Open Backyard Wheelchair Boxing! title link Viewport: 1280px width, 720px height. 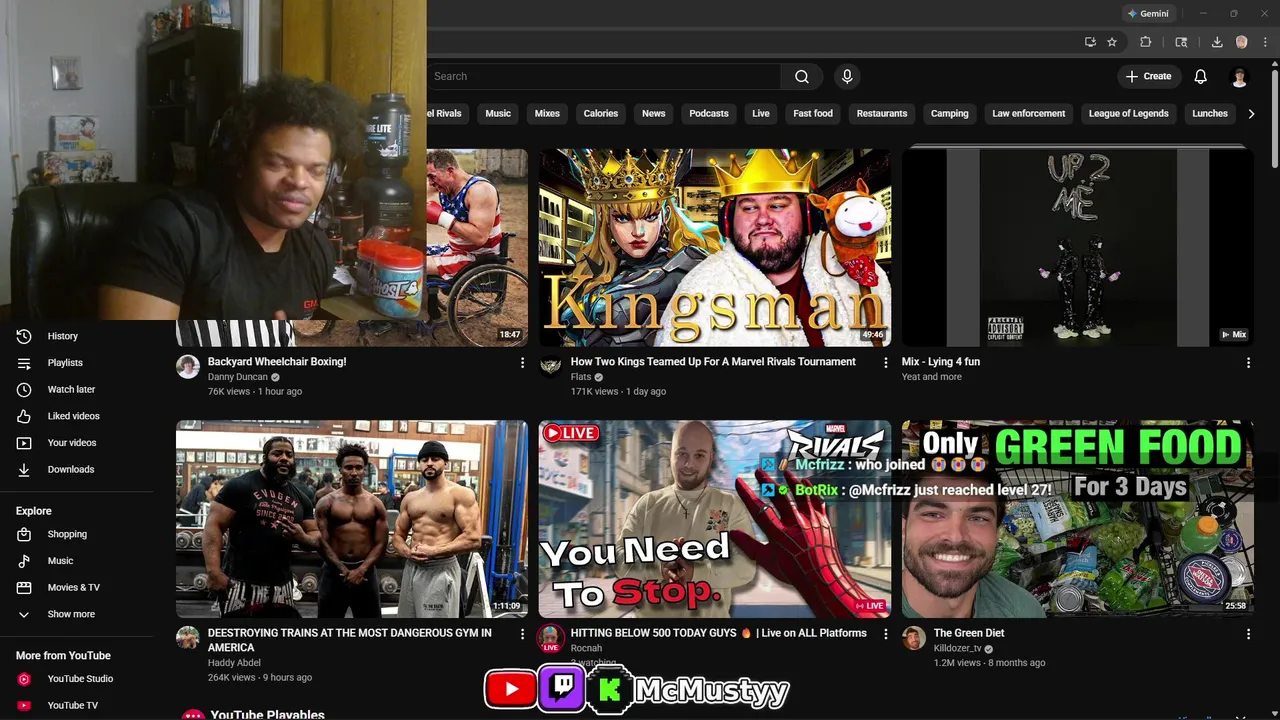(277, 362)
